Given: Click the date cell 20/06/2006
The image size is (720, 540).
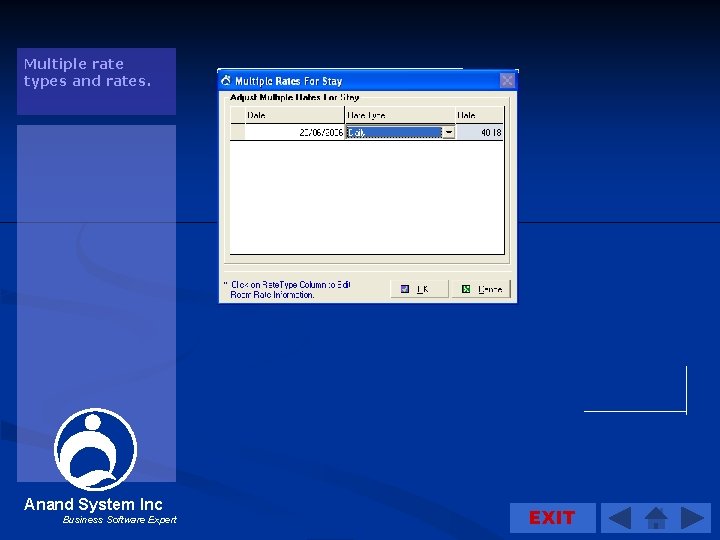Looking at the screenshot, I should 294,133.
